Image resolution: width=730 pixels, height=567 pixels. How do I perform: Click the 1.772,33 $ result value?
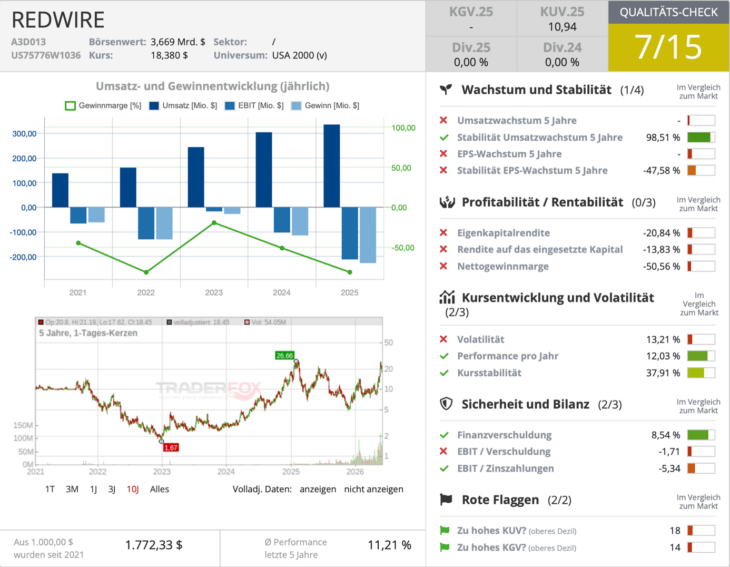coord(154,545)
